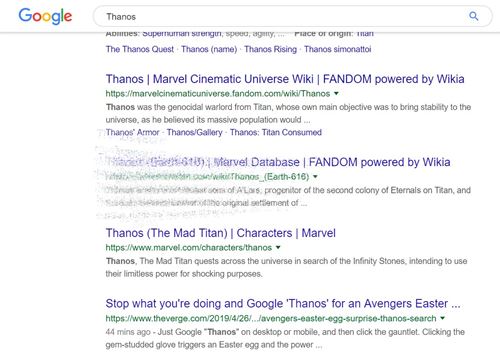Viewport: 500px width, 362px height.
Task: Expand the arrow next to Thanos_(Earth-616) URL
Action: point(315,176)
